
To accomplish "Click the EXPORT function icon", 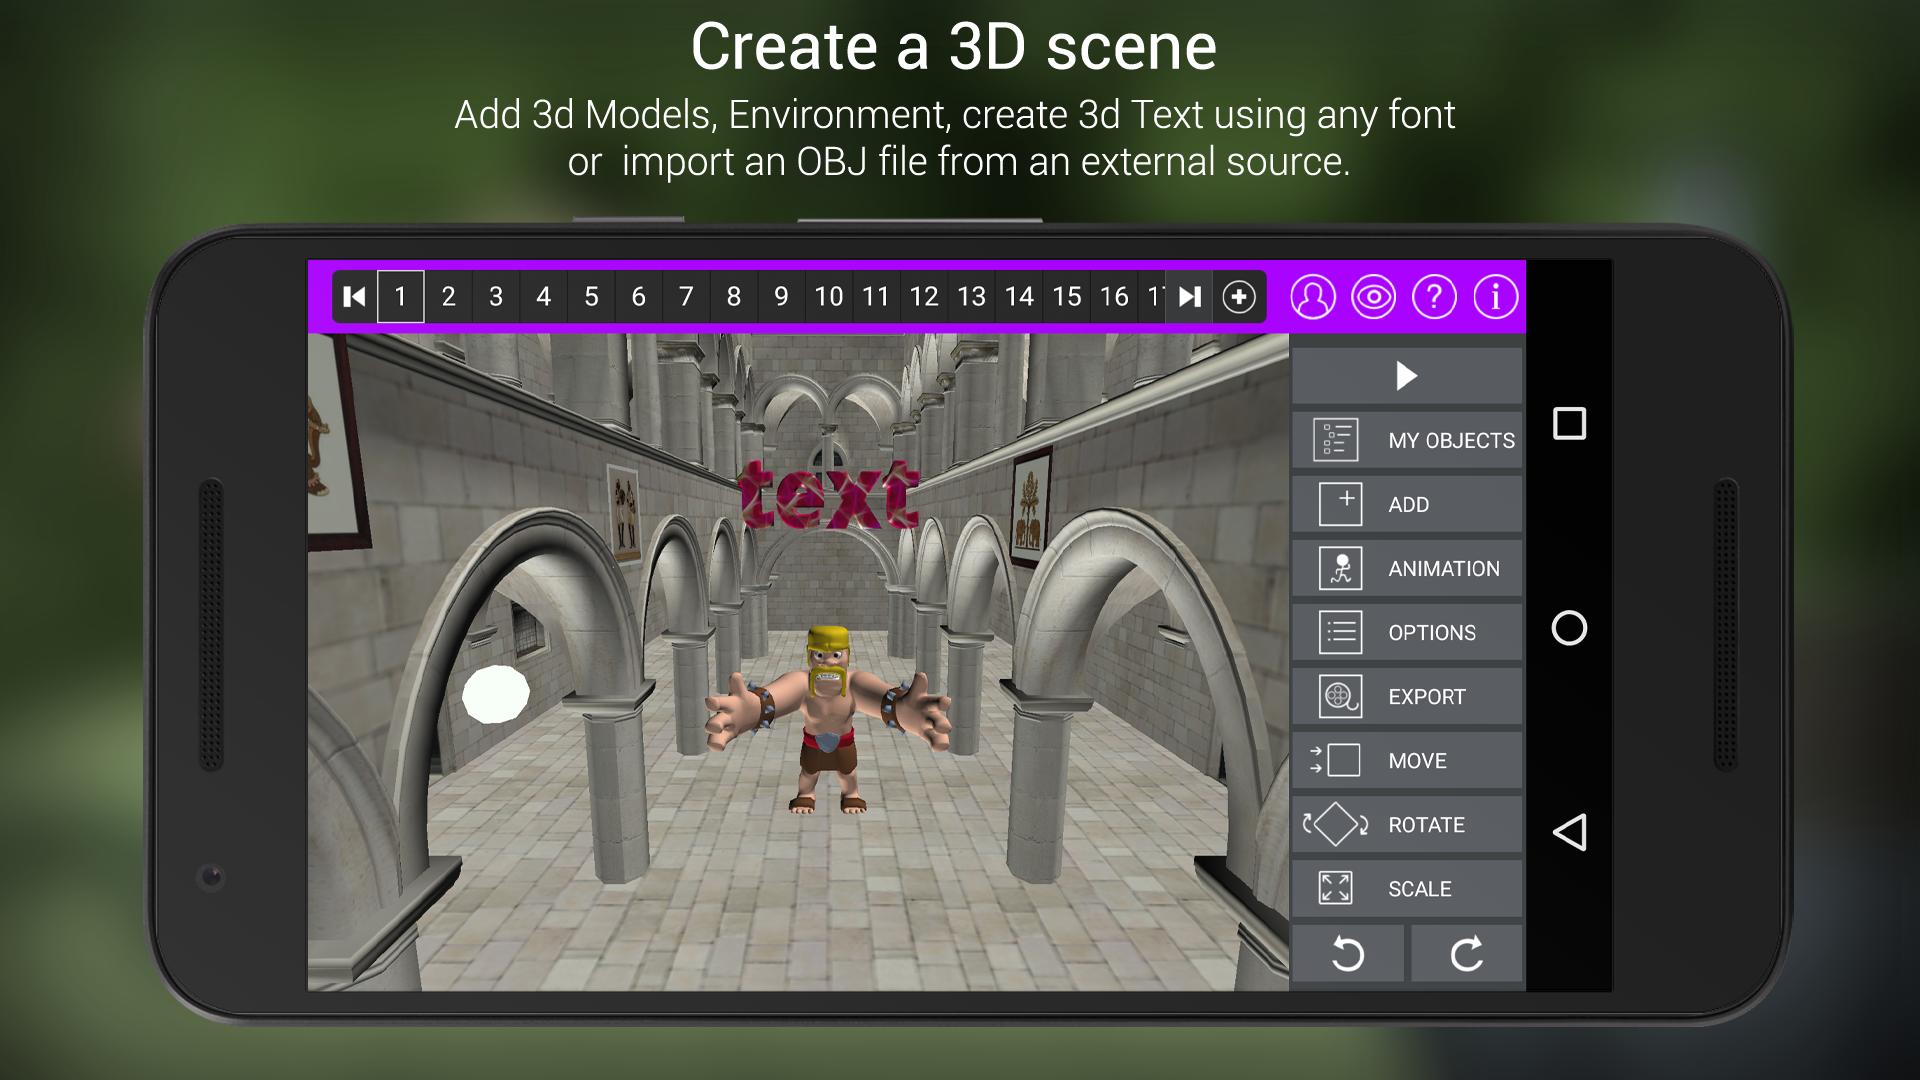I will point(1336,696).
